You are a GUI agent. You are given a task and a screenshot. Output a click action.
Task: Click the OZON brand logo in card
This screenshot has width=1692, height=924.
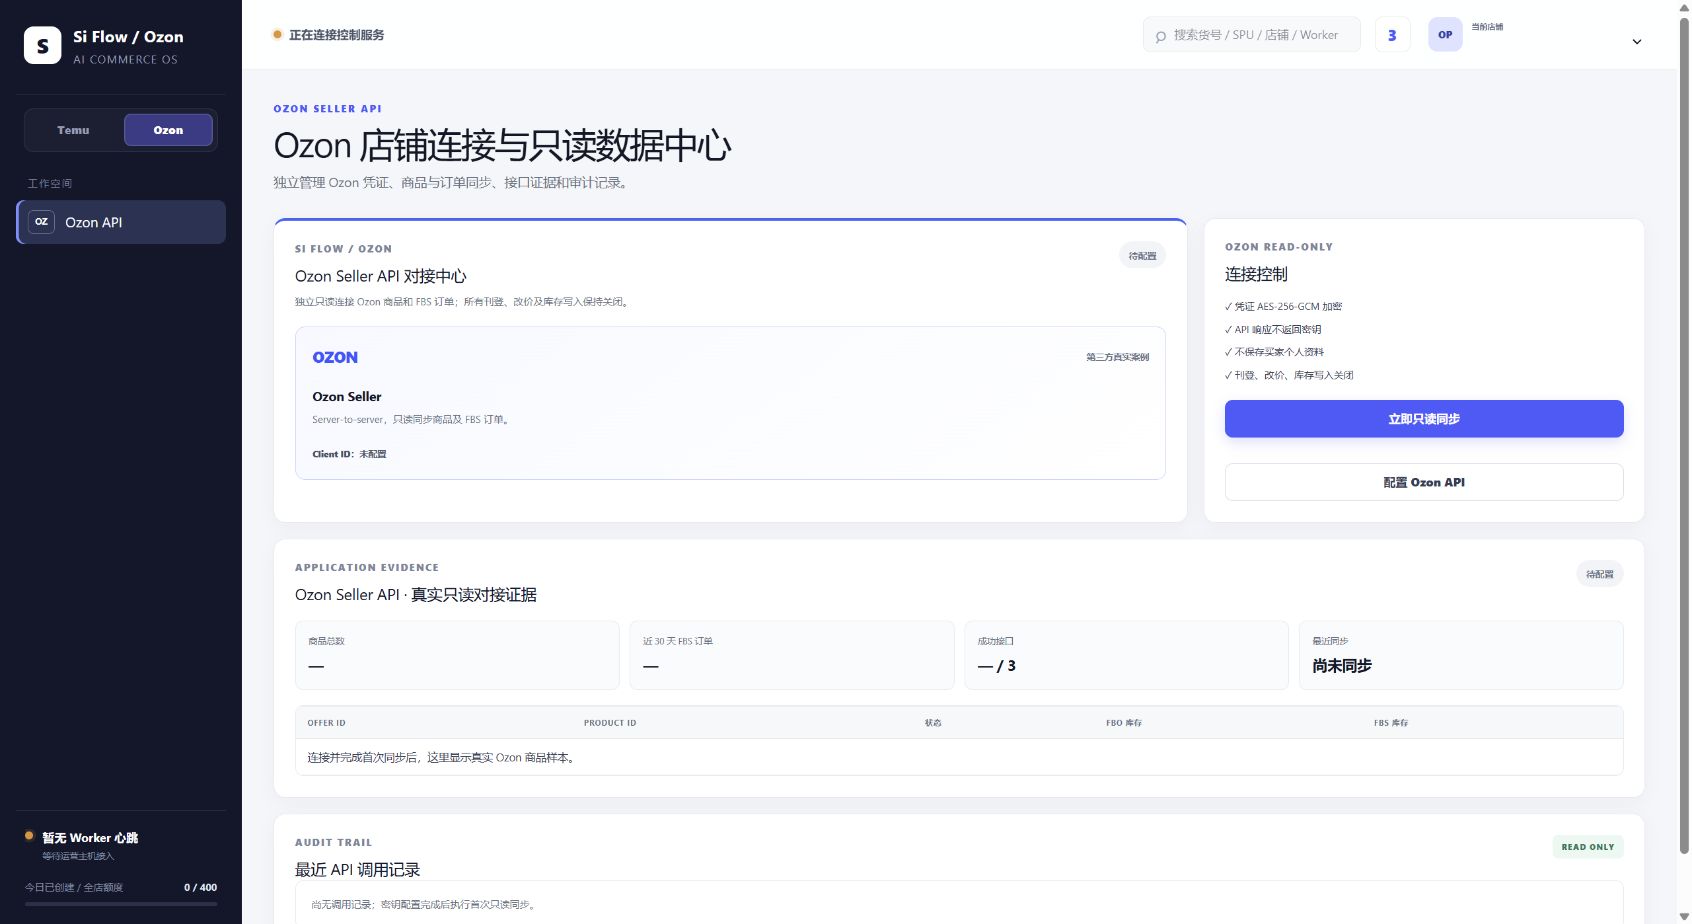335,357
